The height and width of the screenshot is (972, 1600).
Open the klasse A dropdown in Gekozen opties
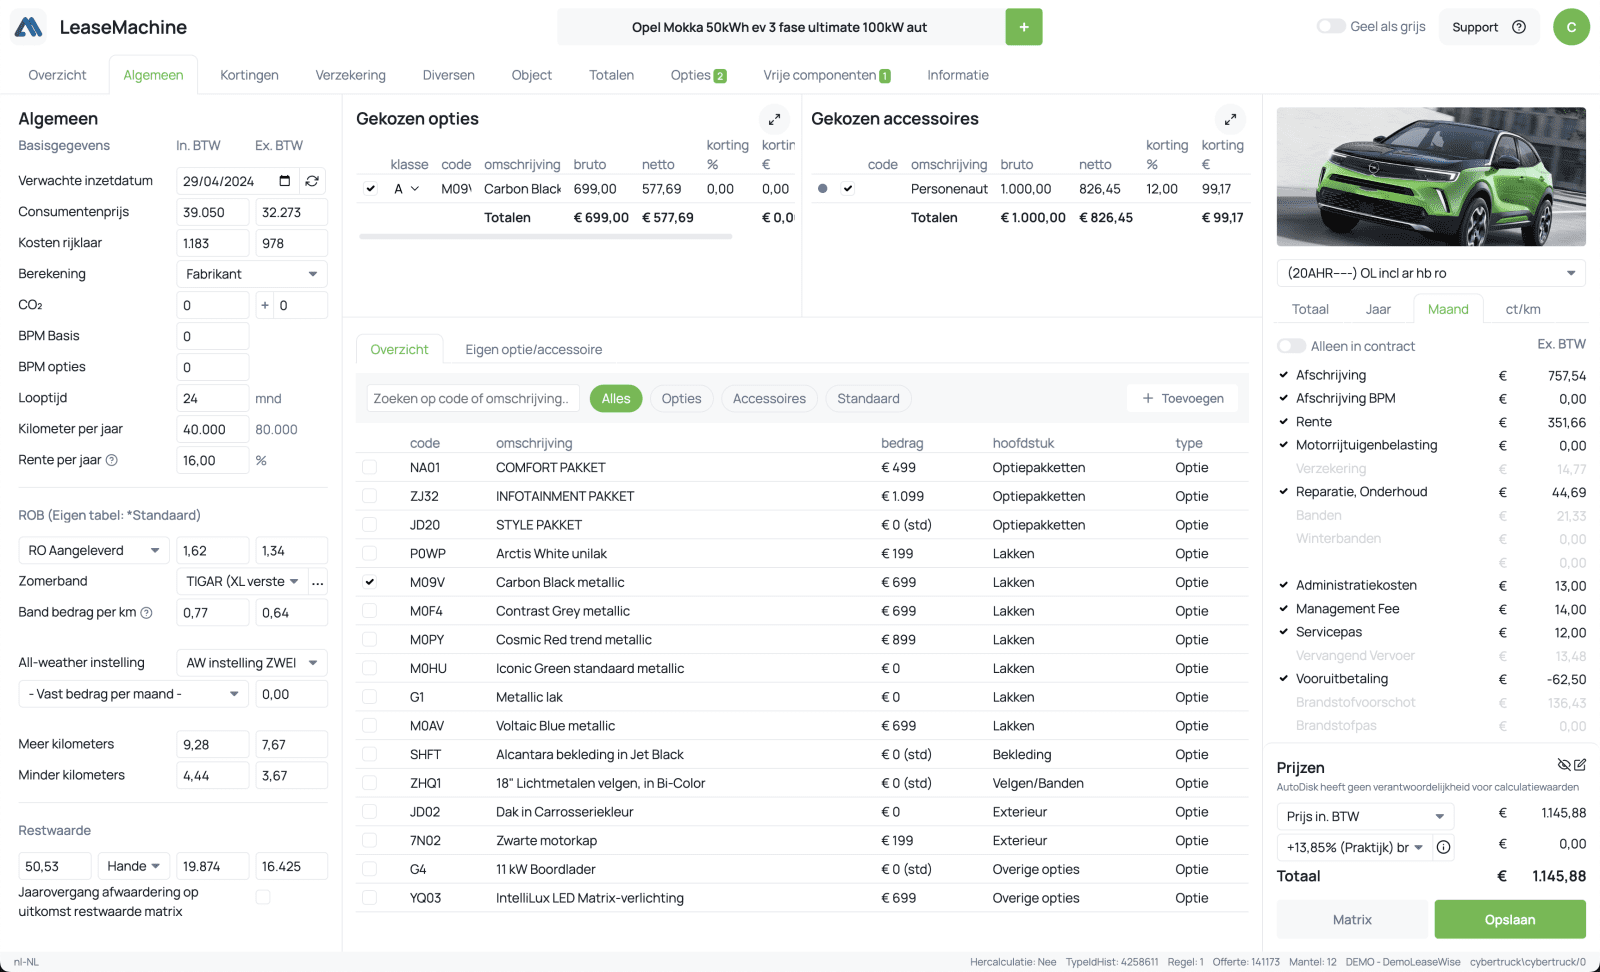[x=406, y=188]
